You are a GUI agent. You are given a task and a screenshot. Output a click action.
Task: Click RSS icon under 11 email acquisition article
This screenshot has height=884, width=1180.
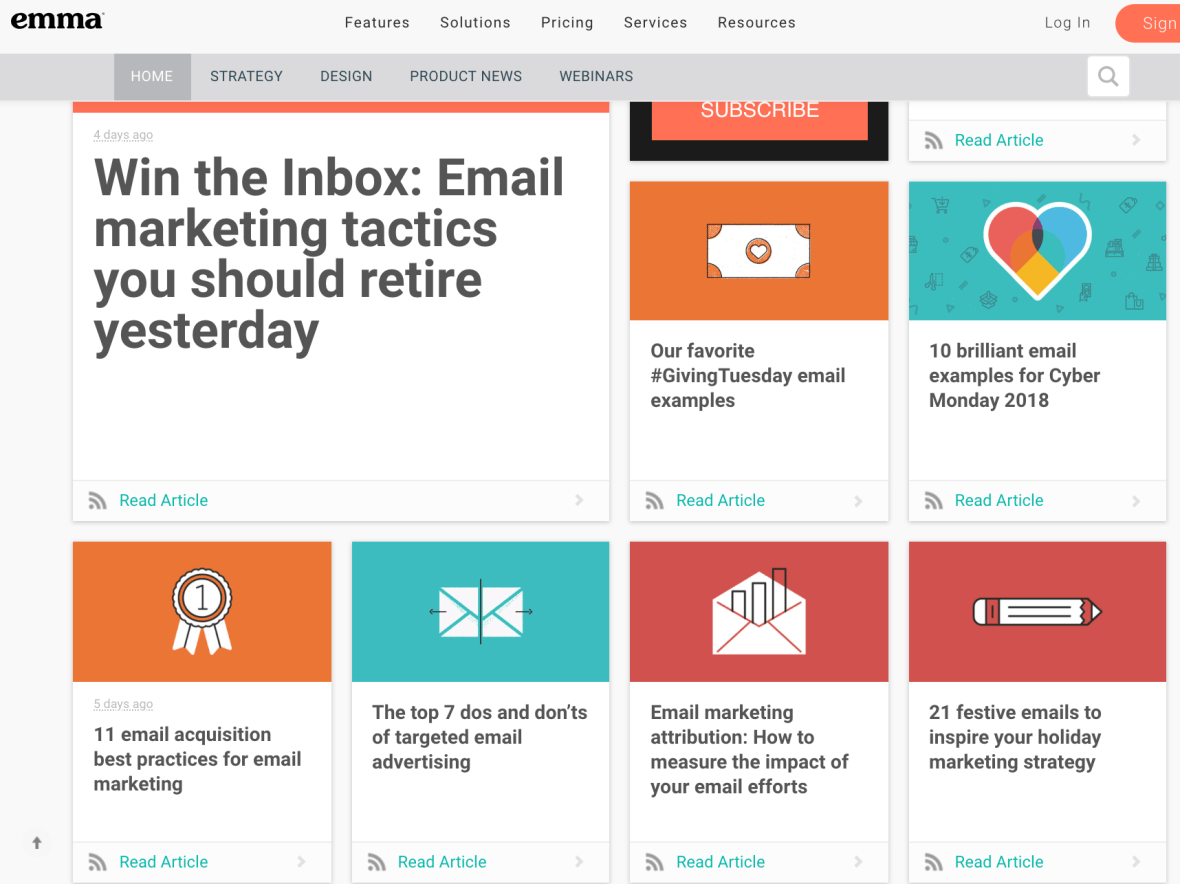tap(97, 862)
